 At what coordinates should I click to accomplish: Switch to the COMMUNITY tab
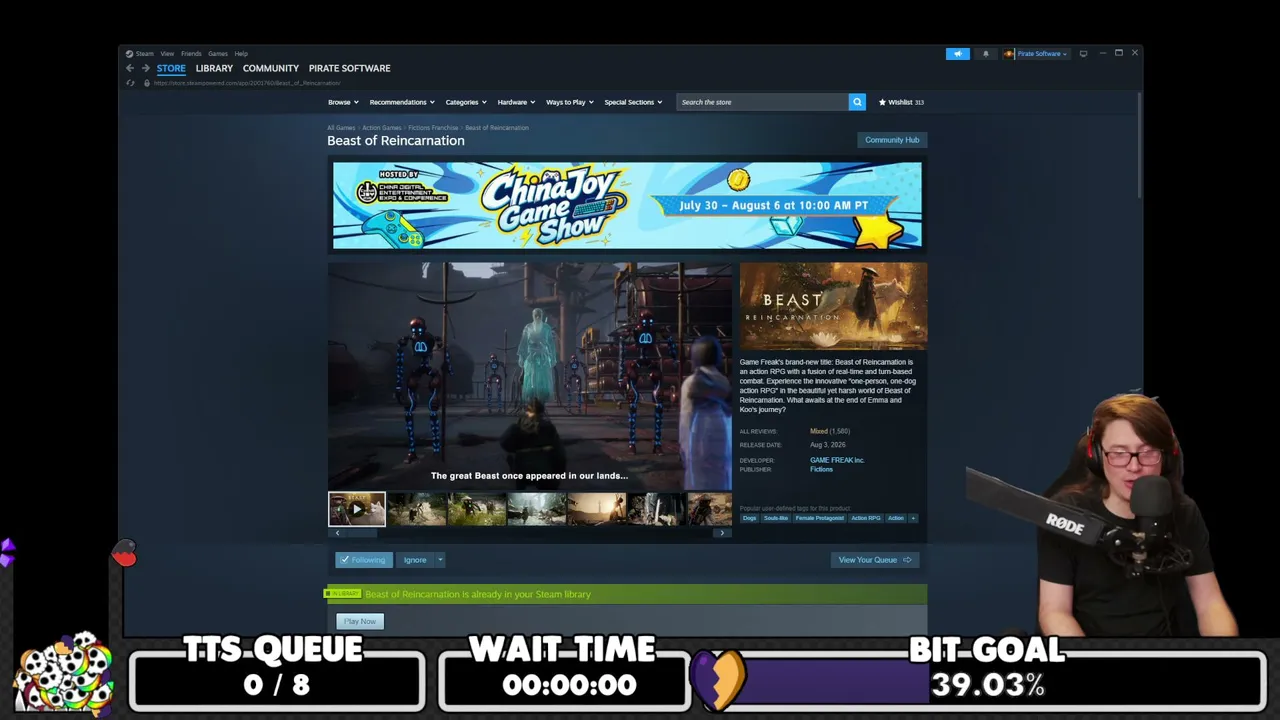(x=271, y=68)
